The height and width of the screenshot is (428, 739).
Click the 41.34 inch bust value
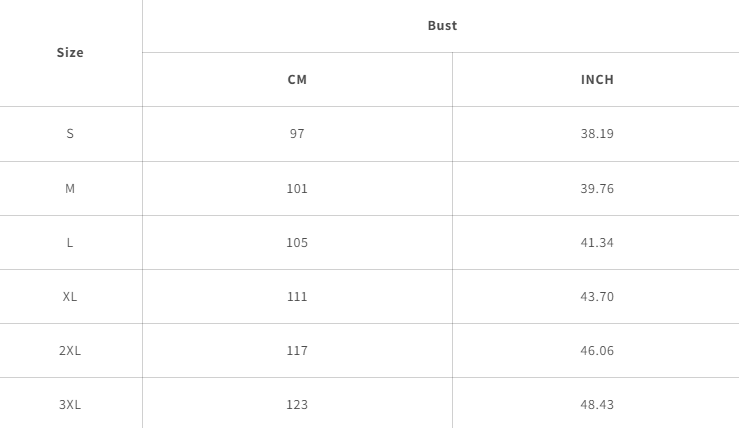click(x=597, y=243)
